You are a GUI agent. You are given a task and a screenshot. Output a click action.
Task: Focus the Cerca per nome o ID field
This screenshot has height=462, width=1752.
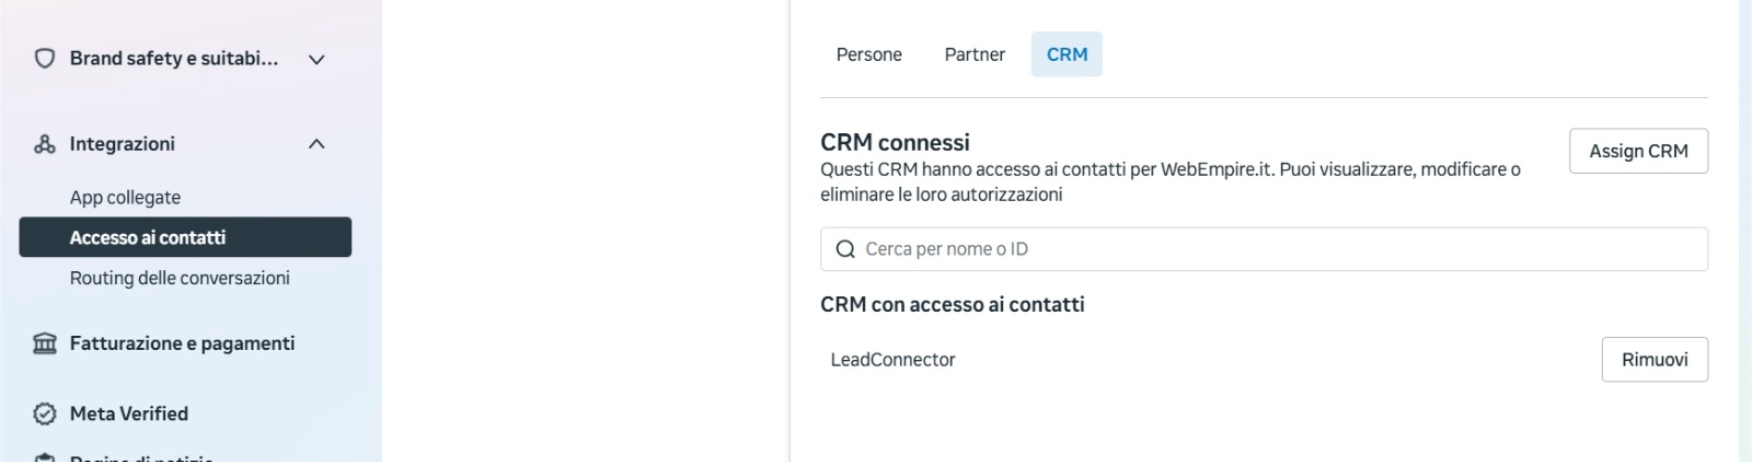point(1264,249)
